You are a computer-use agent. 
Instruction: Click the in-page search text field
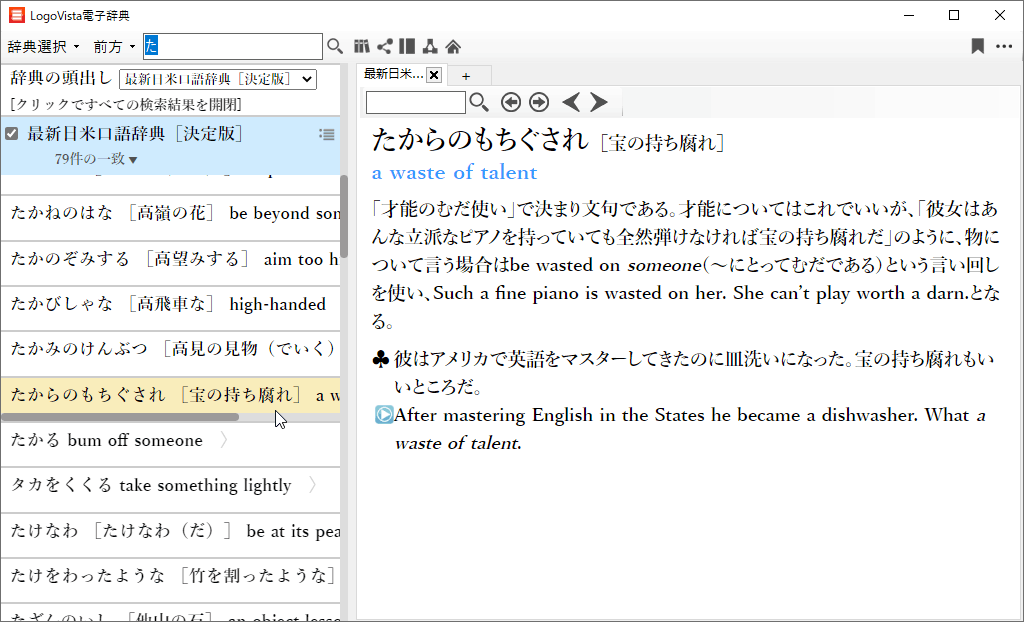415,102
